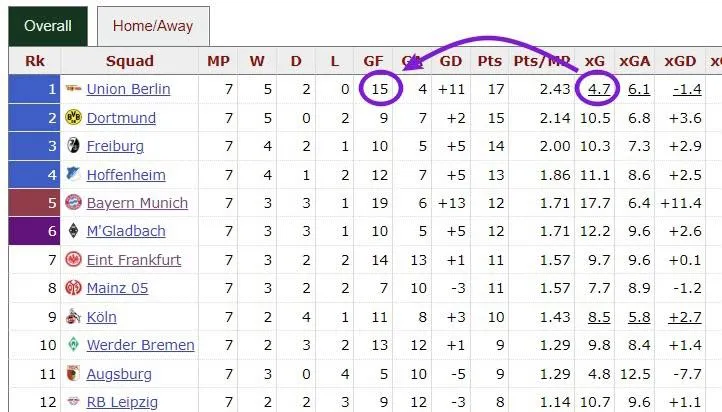Click Köln's underlined xGD value +2.7

[686, 317]
